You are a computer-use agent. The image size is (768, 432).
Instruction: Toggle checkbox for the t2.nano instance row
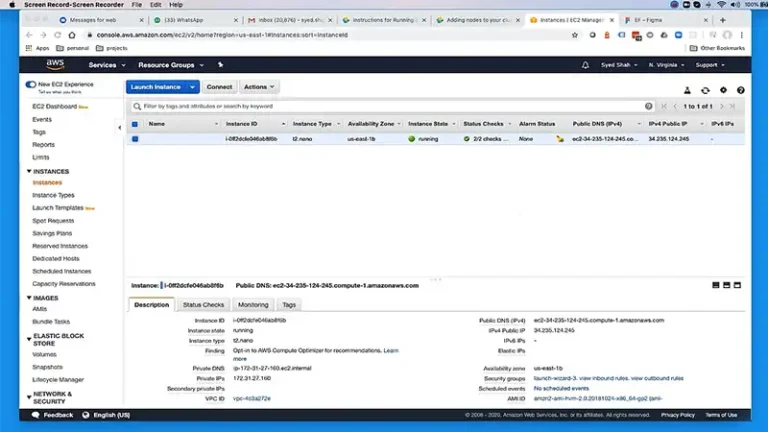coord(135,139)
